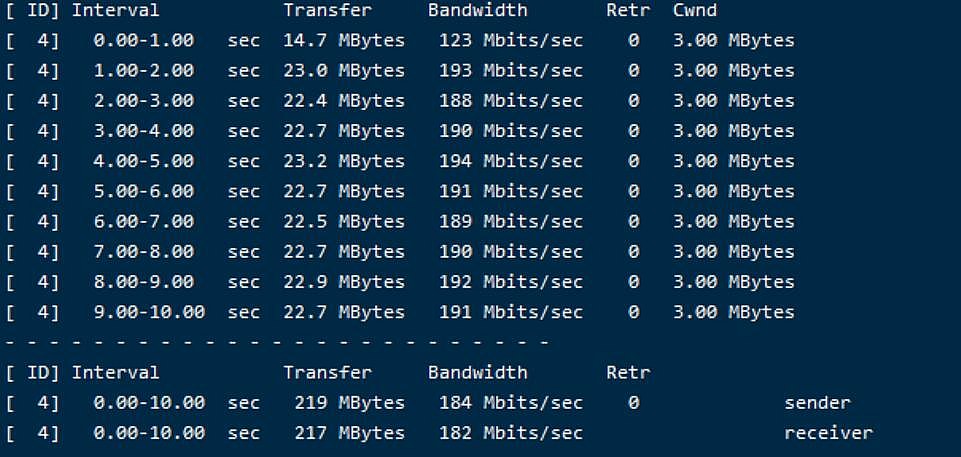The height and width of the screenshot is (457, 961).
Task: Click the 188 Mbits/sec bandwidth value
Action: (x=511, y=100)
